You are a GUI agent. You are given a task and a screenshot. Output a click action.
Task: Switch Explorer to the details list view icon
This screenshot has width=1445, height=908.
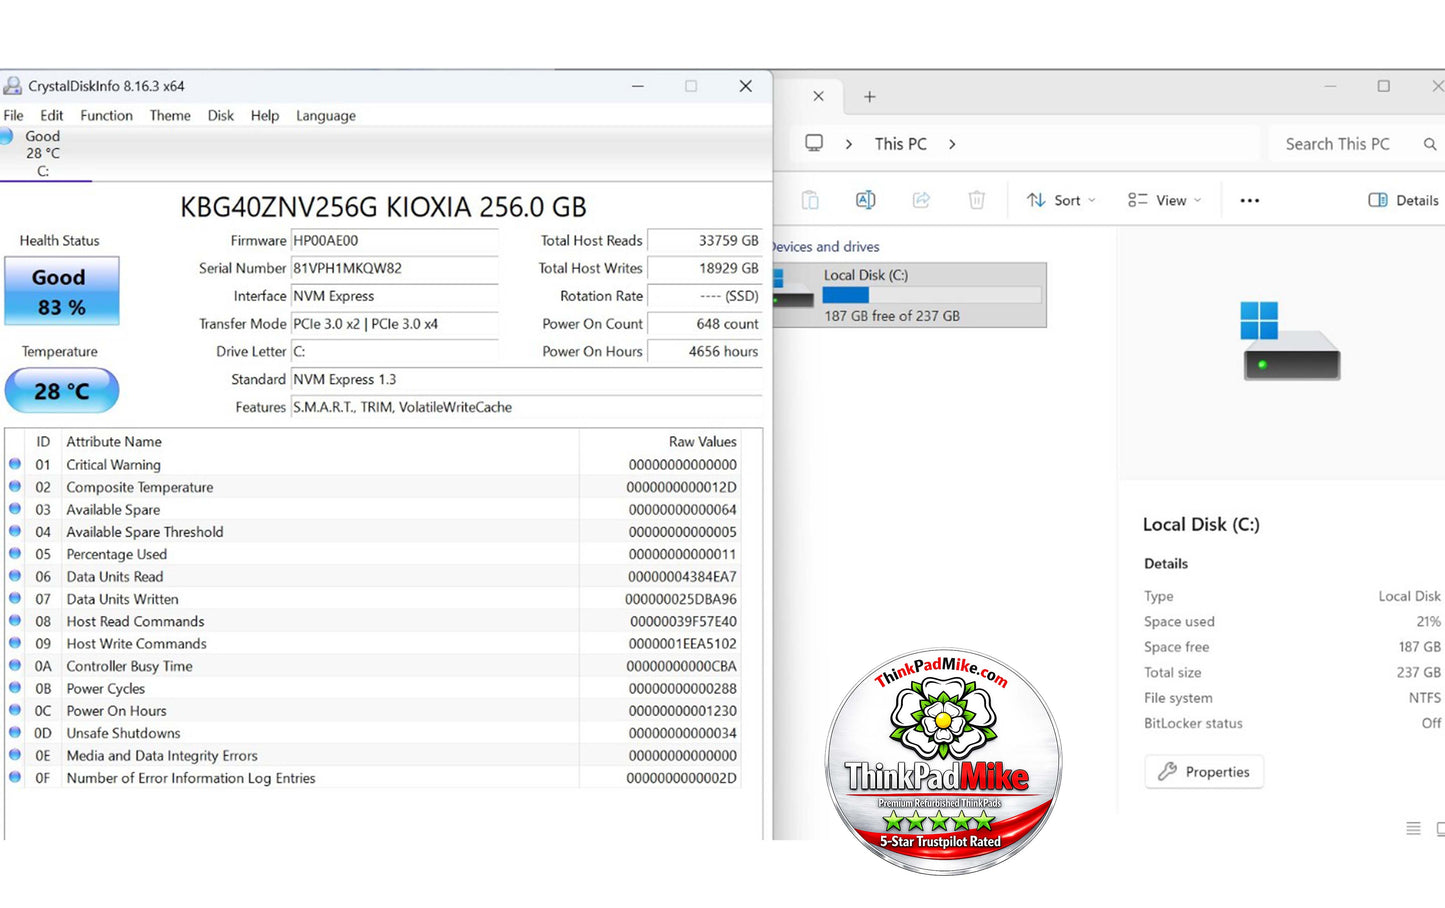pyautogui.click(x=1413, y=828)
